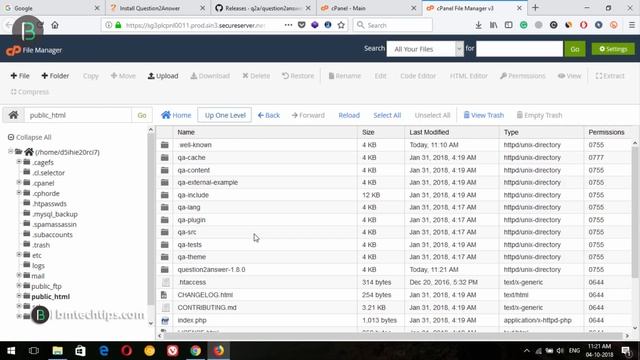The image size is (640, 360).
Task: Click the index.php file icon
Action: (165, 320)
